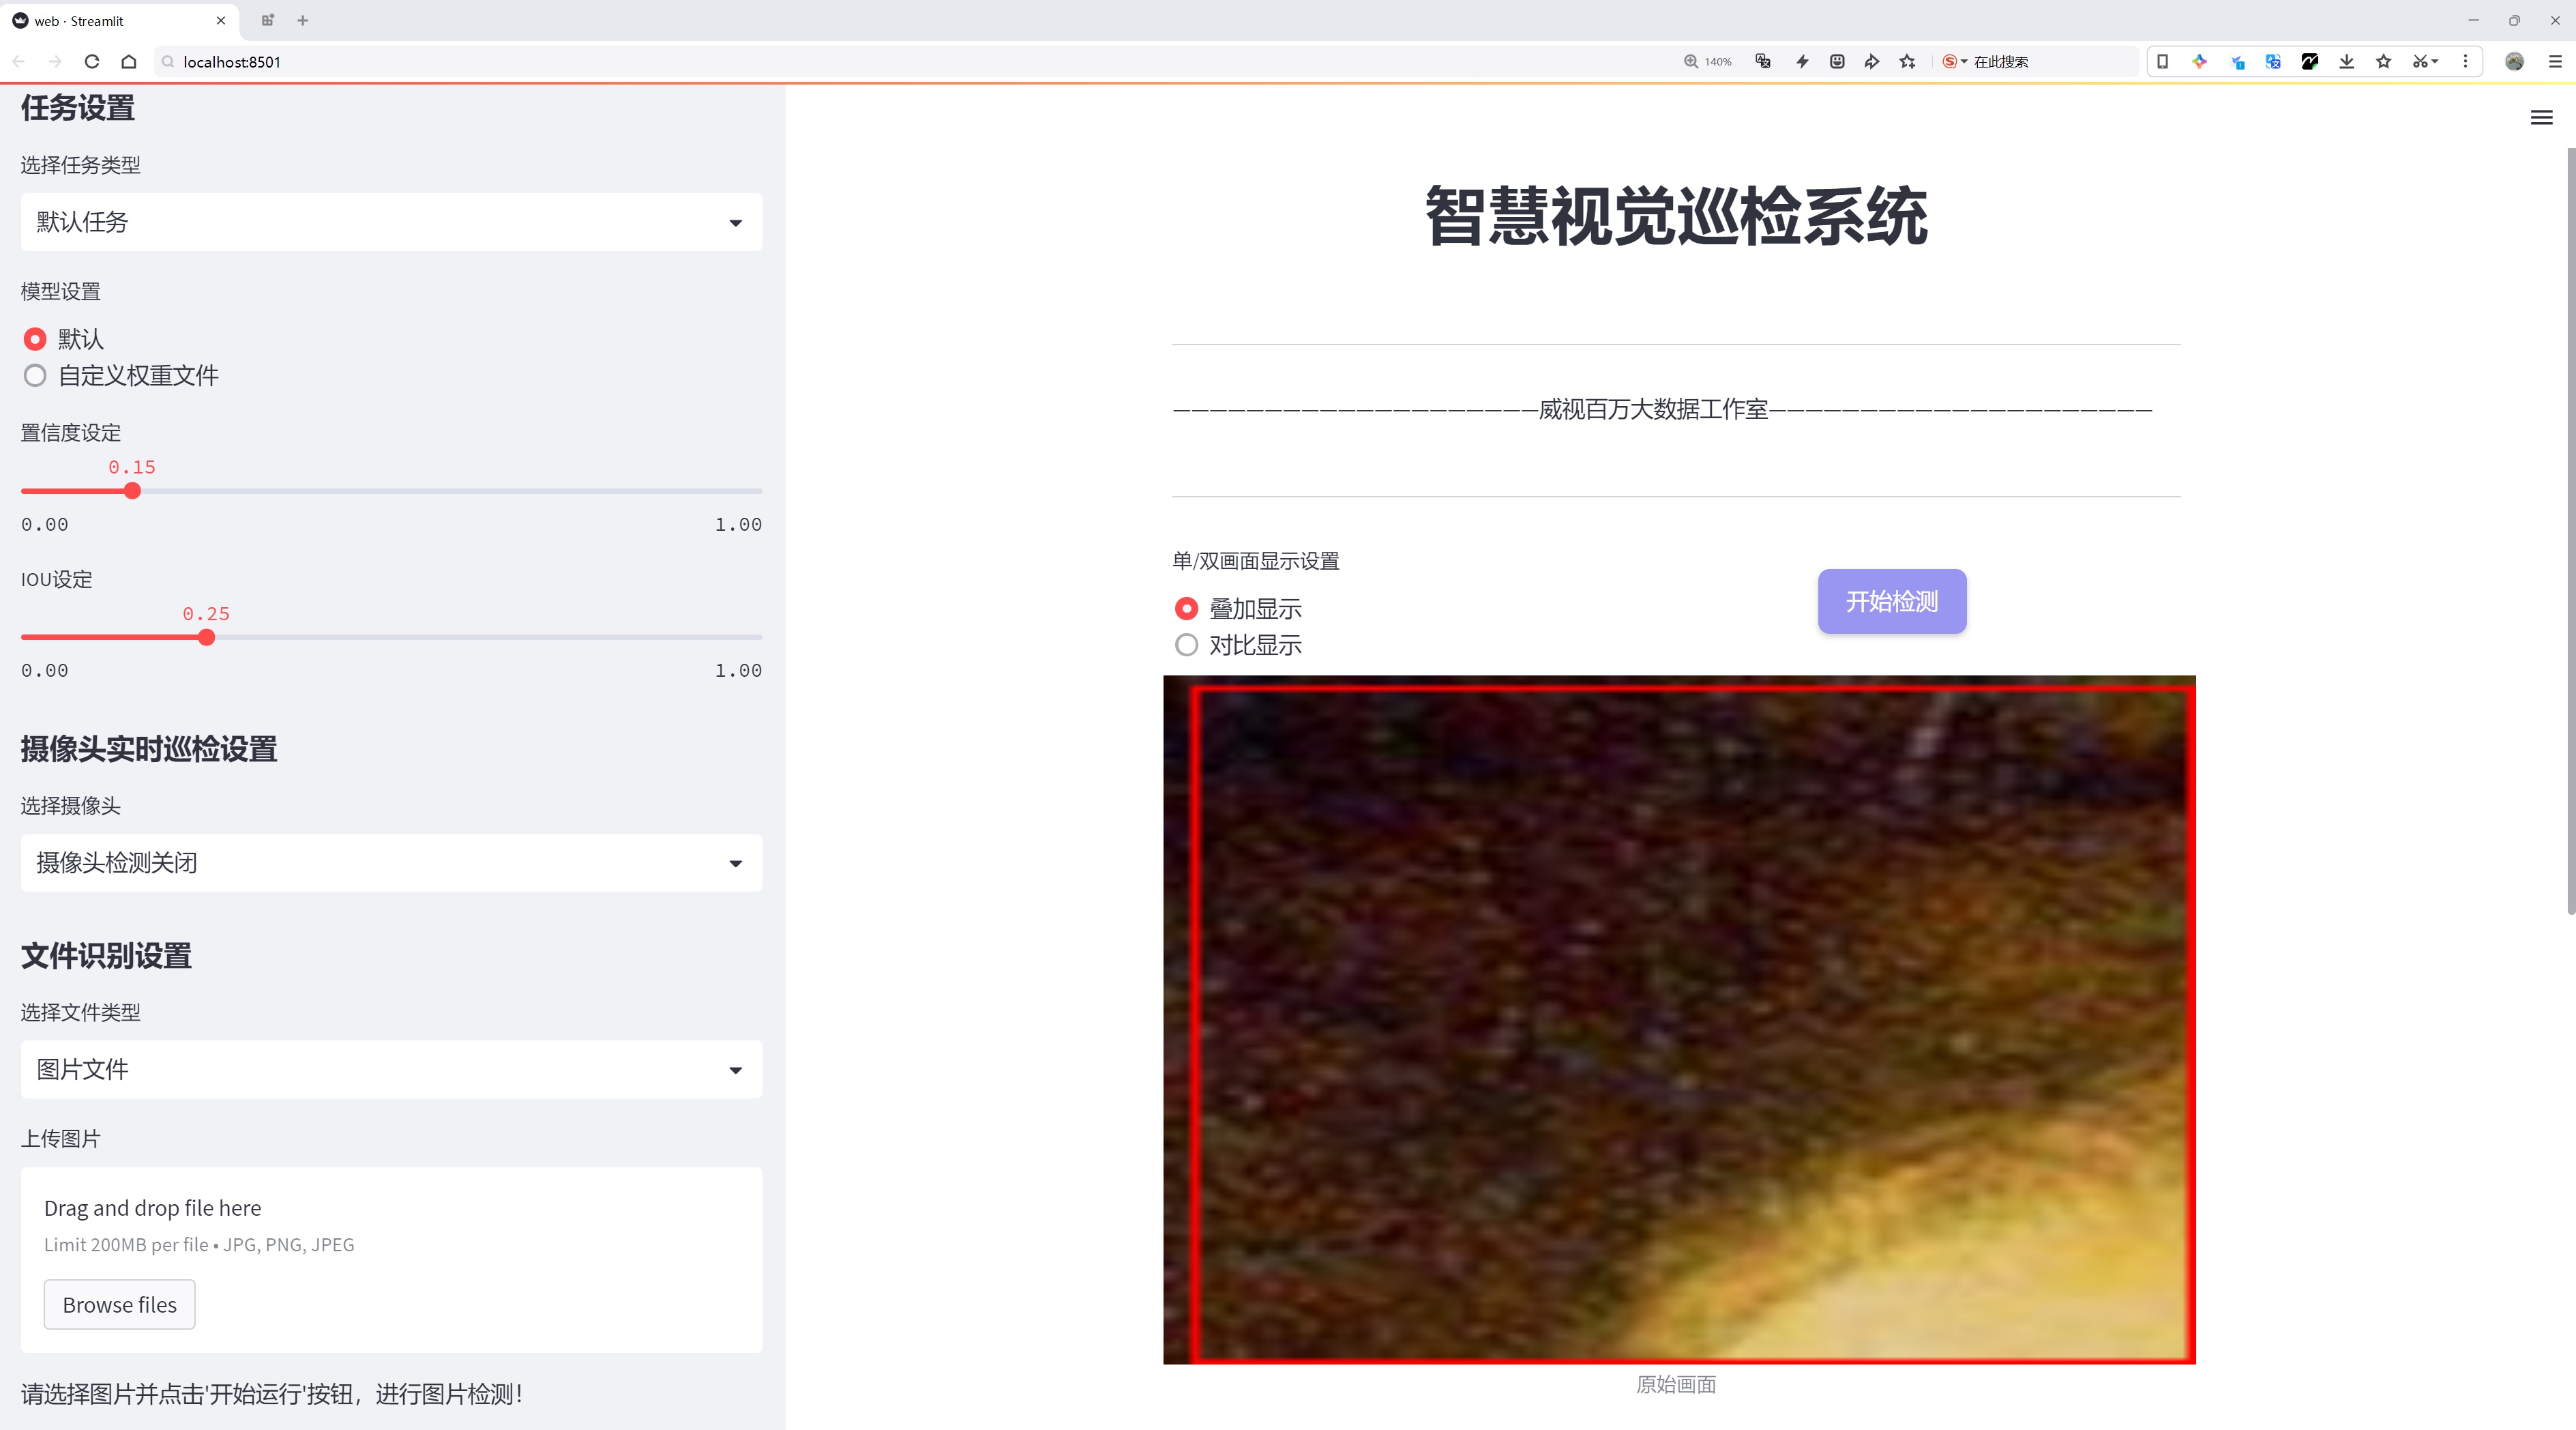Click the 摄像头实时巡检设置 heading

coord(149,749)
